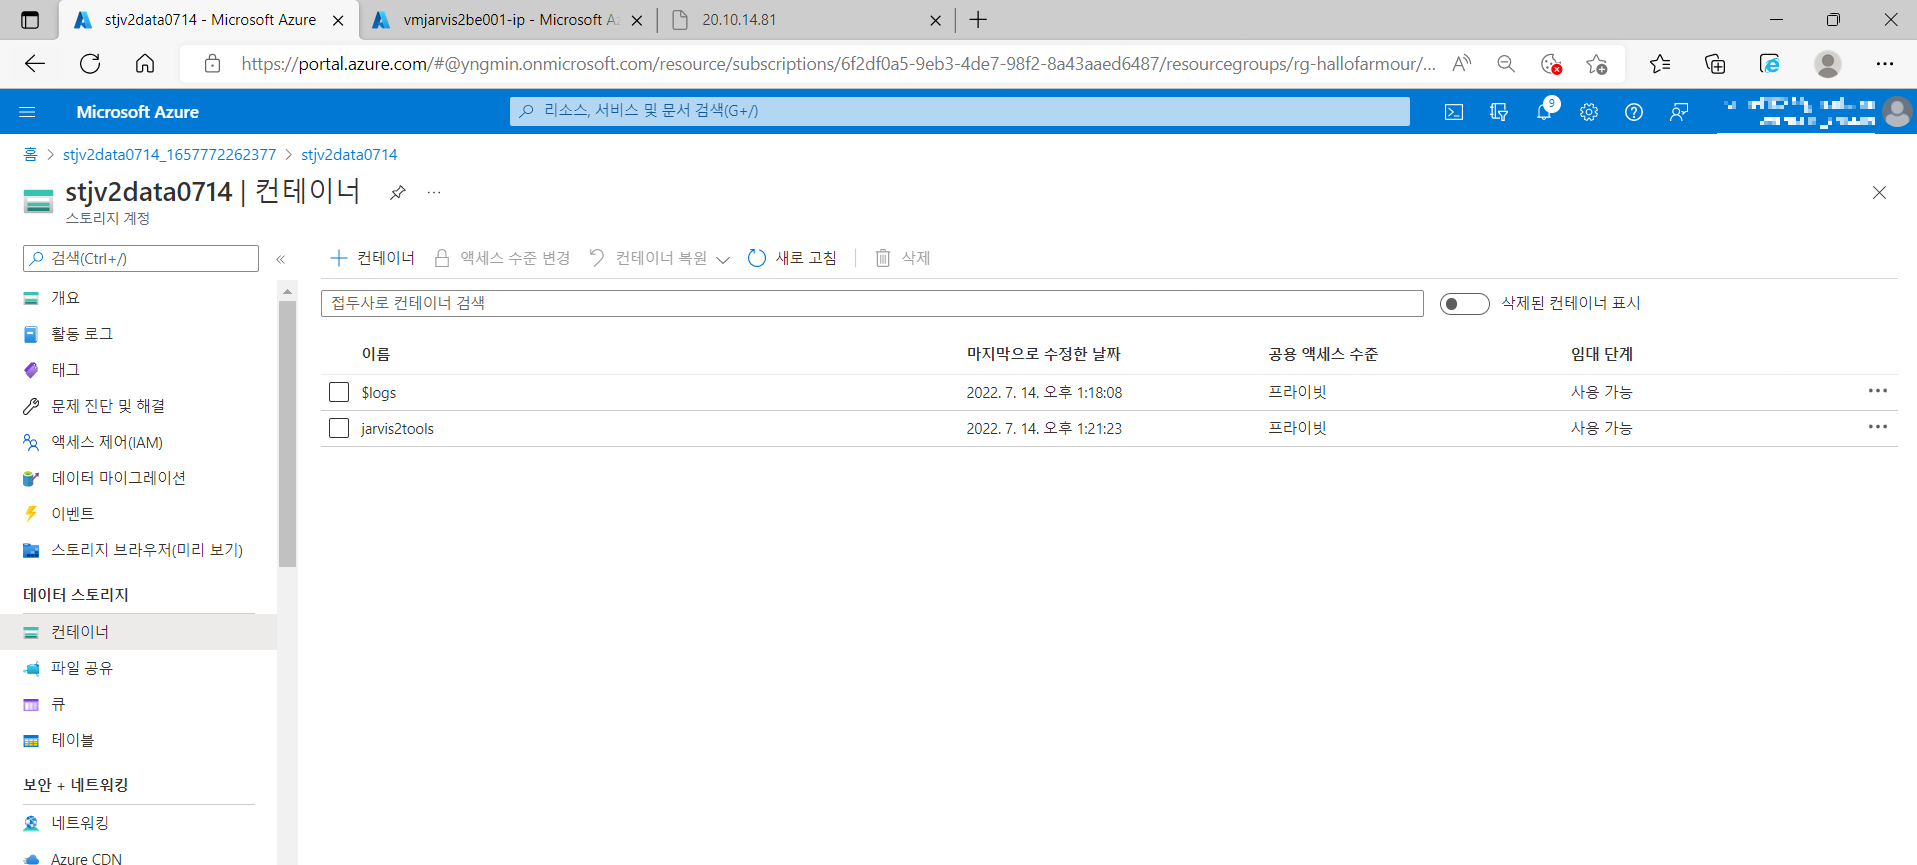This screenshot has width=1917, height=865.
Task: Open browser collections icon
Action: click(1715, 64)
